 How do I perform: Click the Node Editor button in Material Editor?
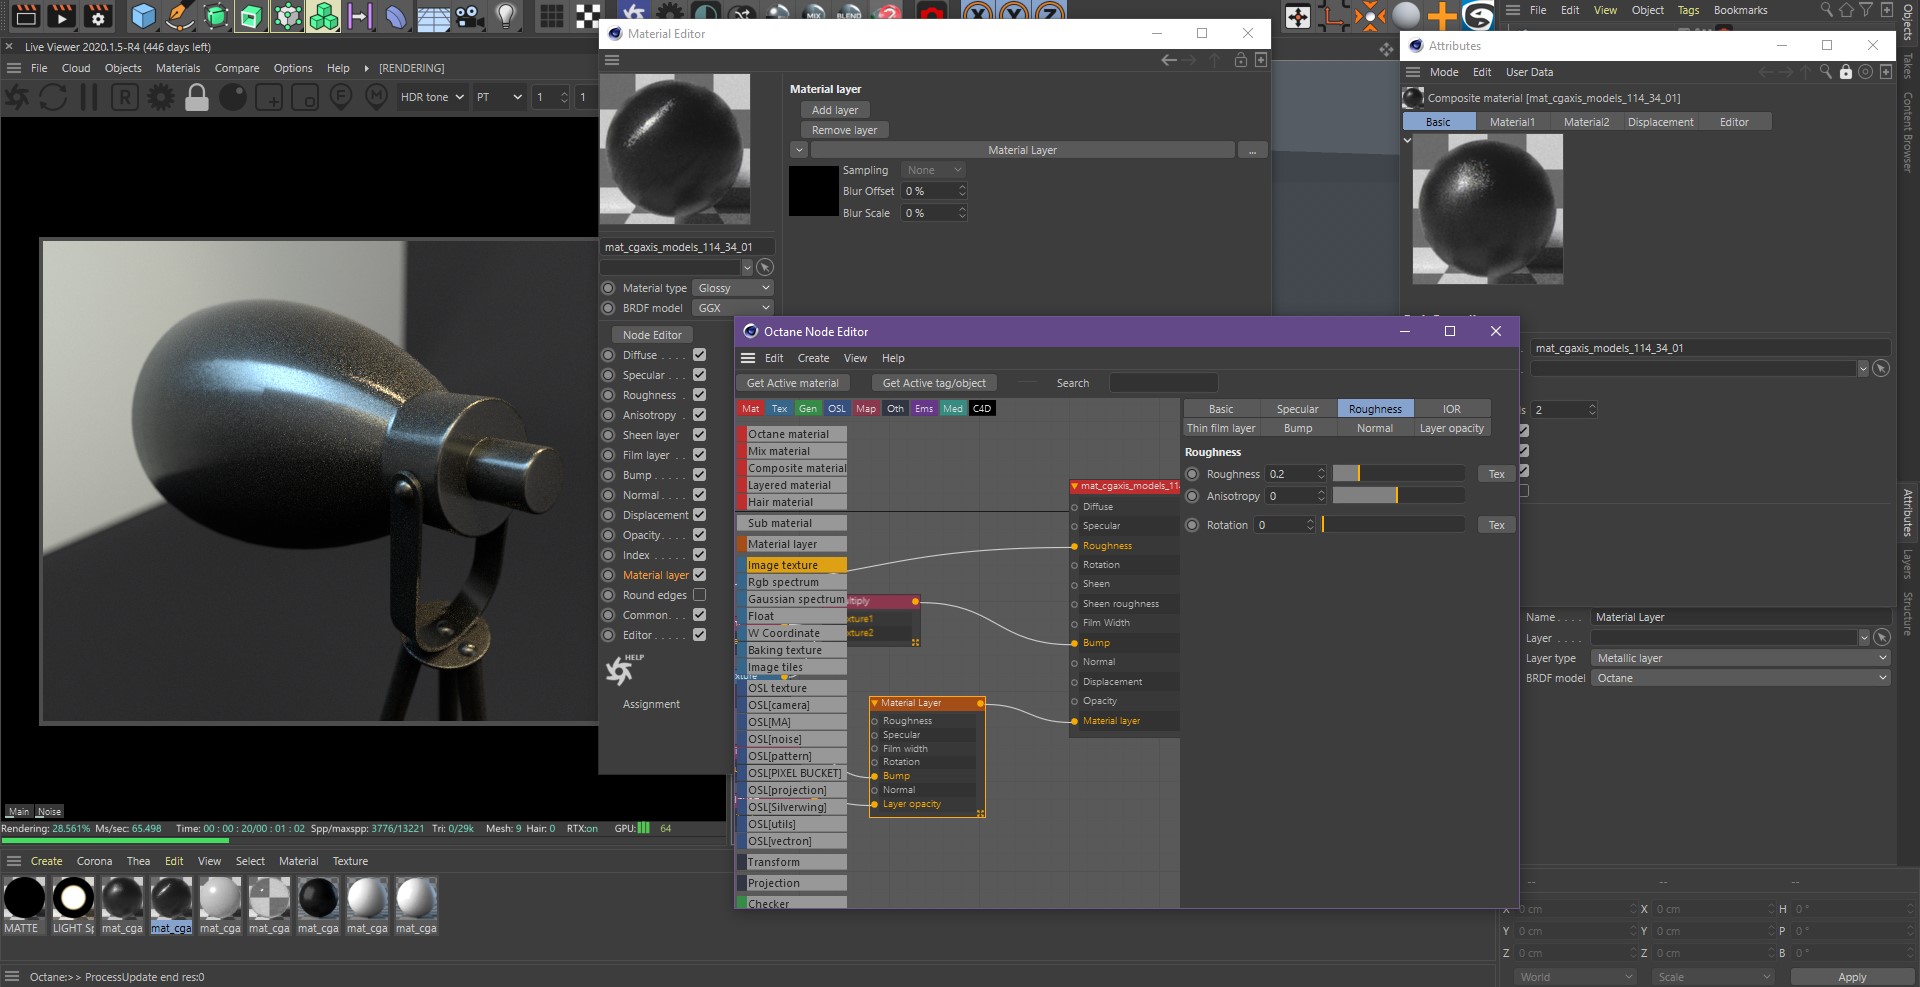652,335
